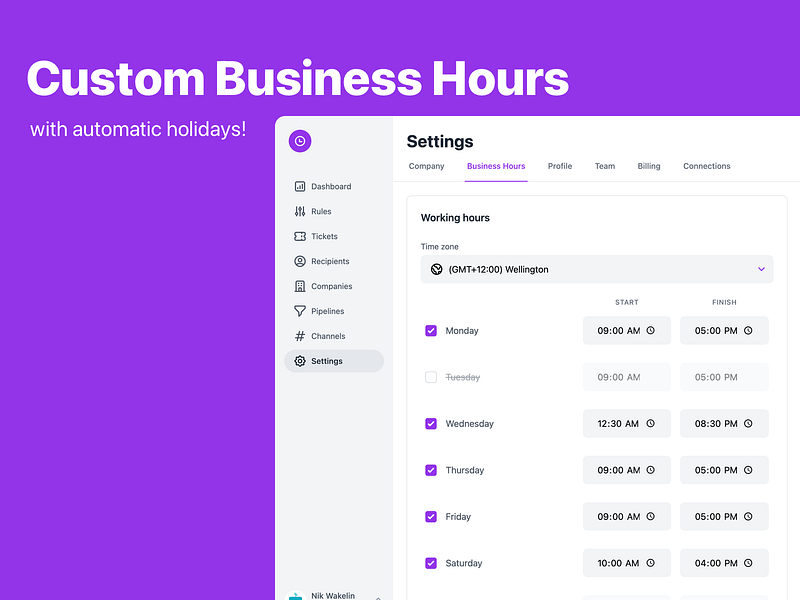Open Channels in sidebar
This screenshot has width=800, height=600.
coord(334,336)
